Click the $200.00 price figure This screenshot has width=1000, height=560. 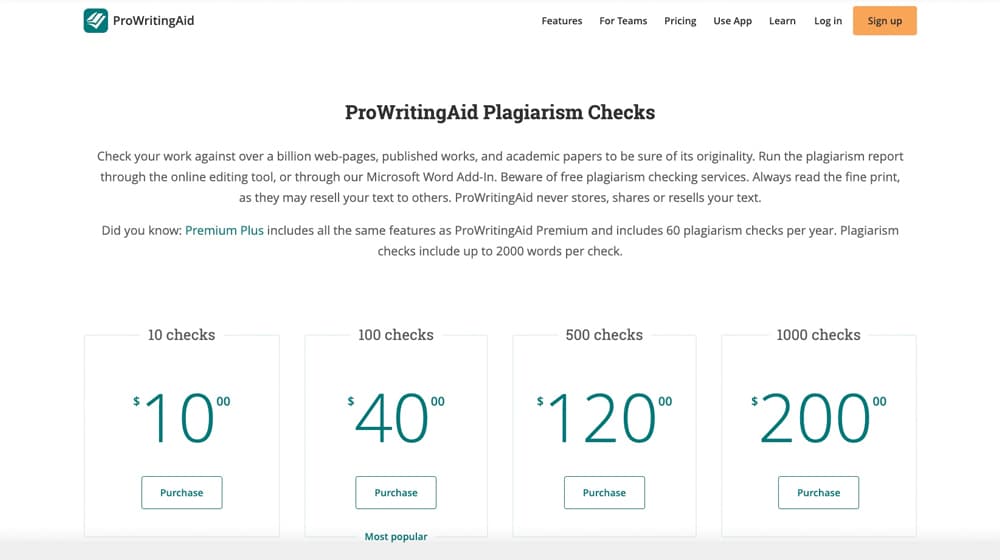pyautogui.click(x=818, y=418)
